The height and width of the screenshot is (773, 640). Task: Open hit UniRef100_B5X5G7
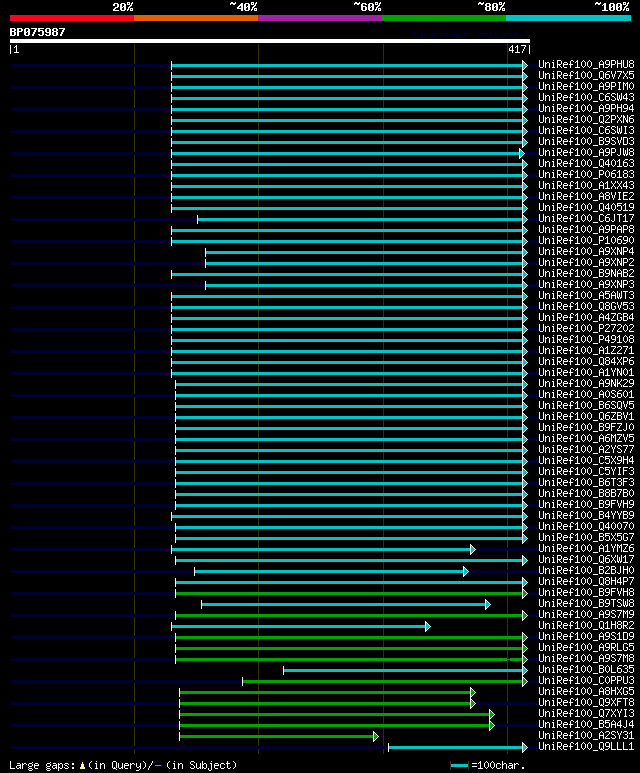click(x=586, y=537)
